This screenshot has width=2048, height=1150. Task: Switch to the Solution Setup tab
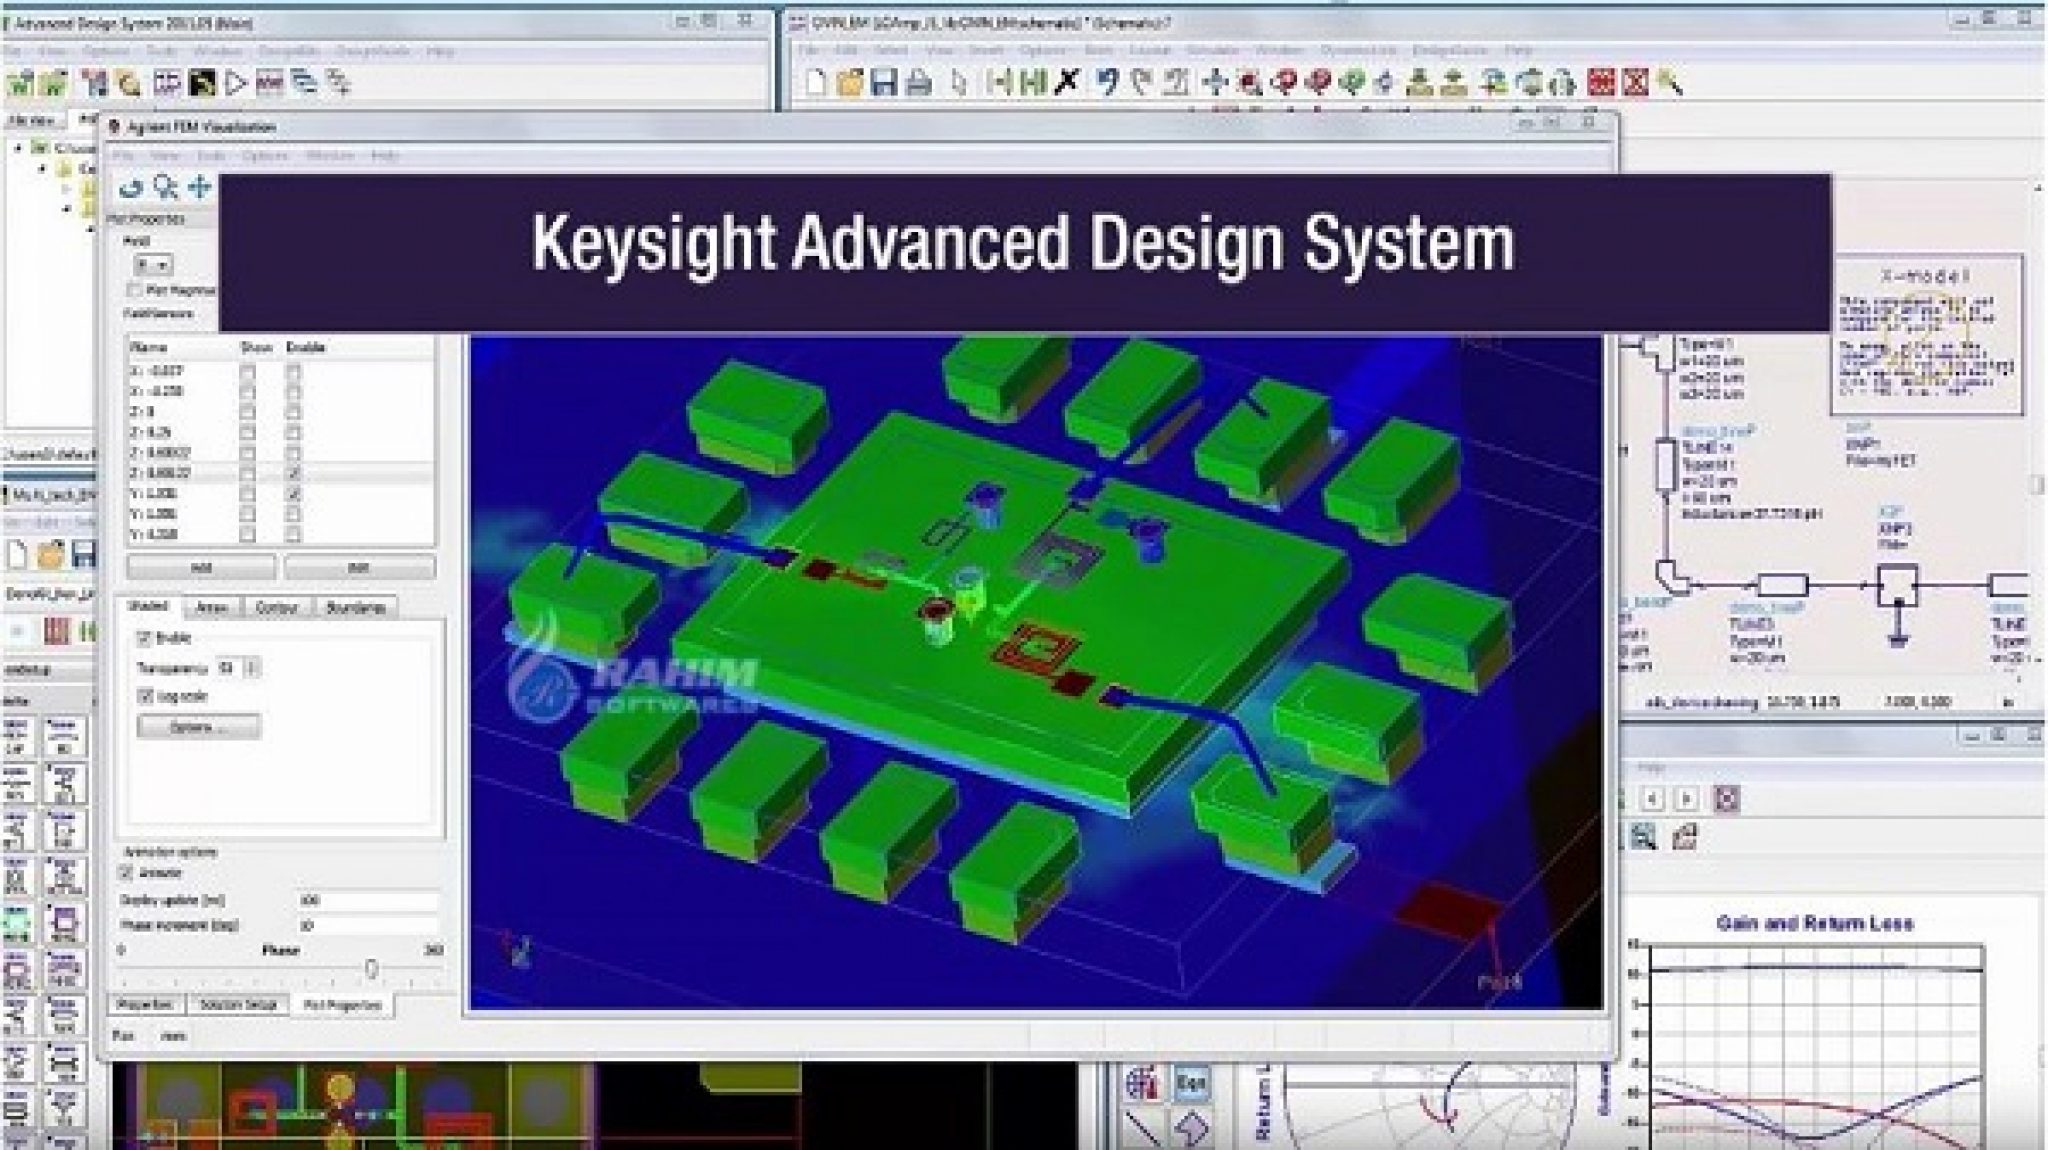click(238, 1004)
